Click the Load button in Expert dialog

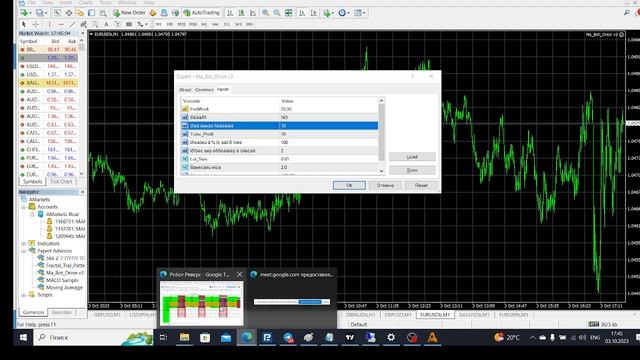412,157
